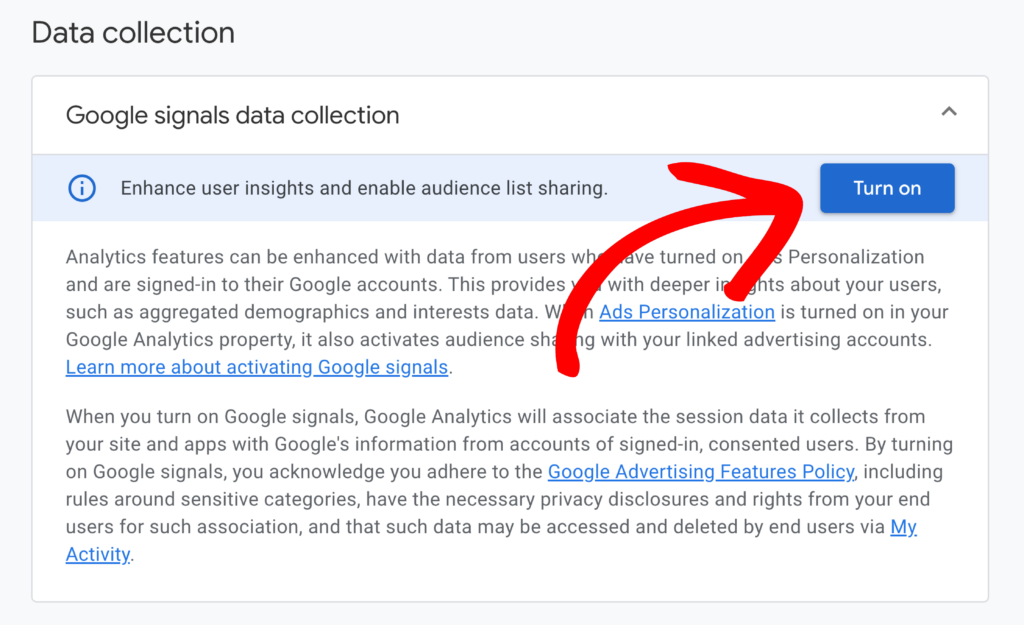
Task: Follow the Google Advertising Features Policy link
Action: pos(701,471)
